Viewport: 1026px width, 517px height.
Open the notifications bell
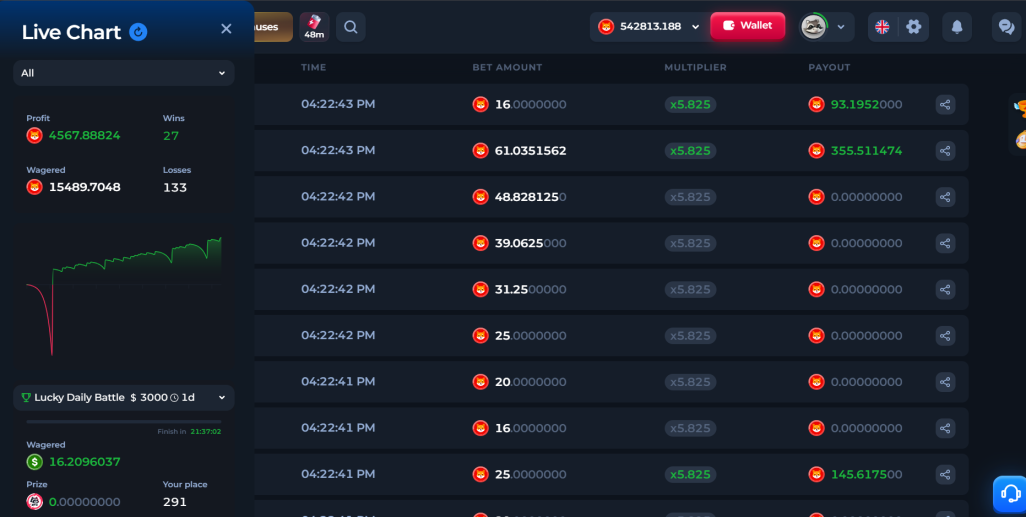(x=957, y=27)
